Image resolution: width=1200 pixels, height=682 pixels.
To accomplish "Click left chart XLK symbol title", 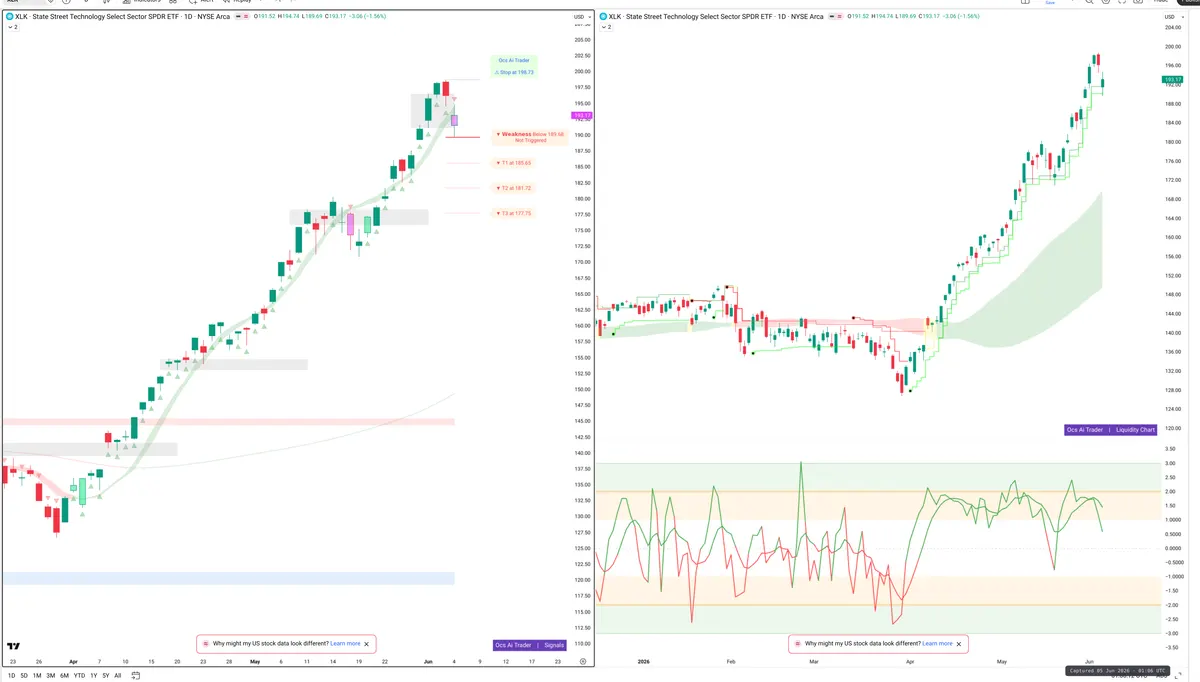I will pos(121,17).
